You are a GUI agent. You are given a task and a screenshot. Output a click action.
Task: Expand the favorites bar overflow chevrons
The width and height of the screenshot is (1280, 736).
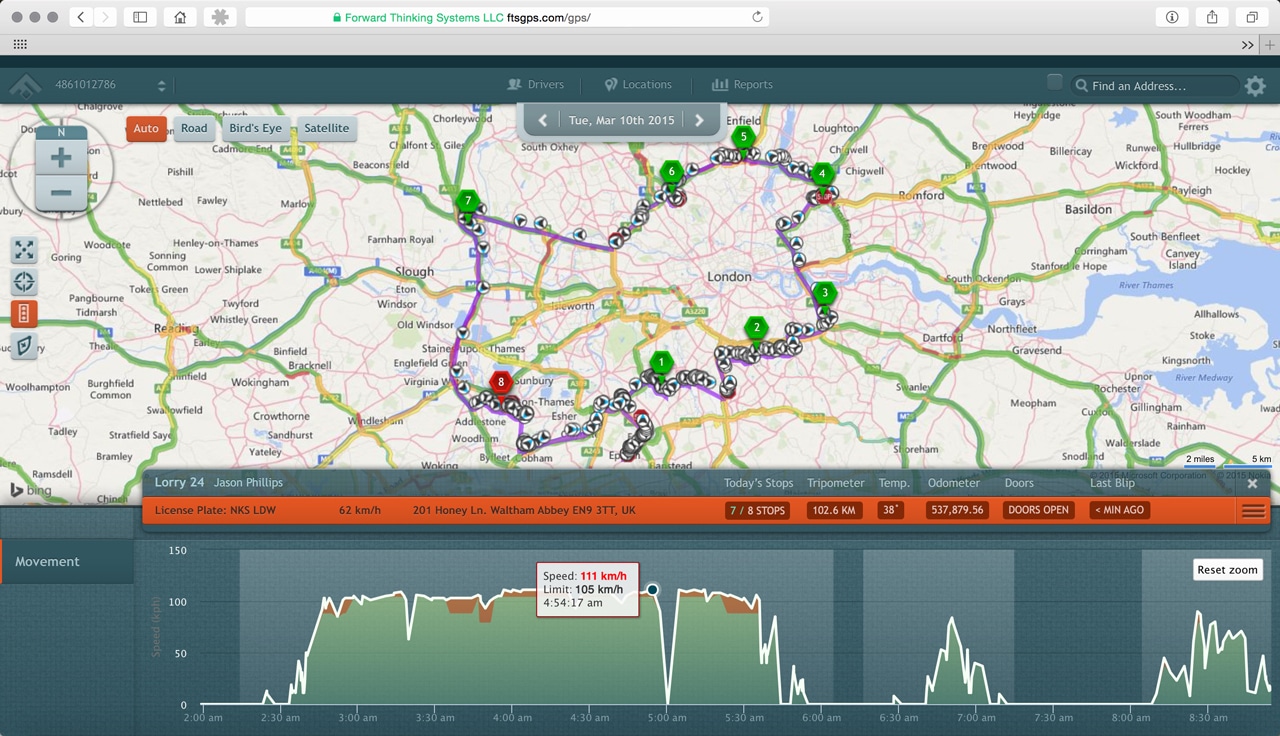pos(1247,45)
